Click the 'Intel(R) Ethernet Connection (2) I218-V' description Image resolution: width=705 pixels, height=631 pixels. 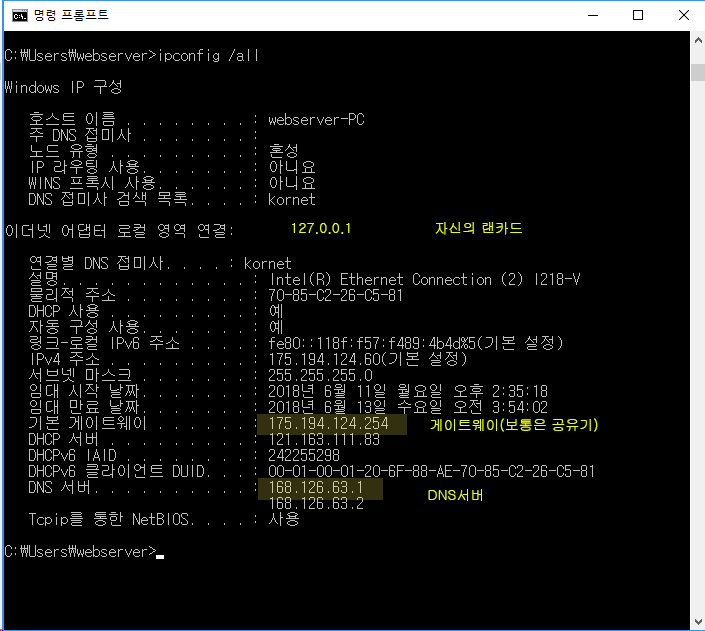click(x=424, y=280)
